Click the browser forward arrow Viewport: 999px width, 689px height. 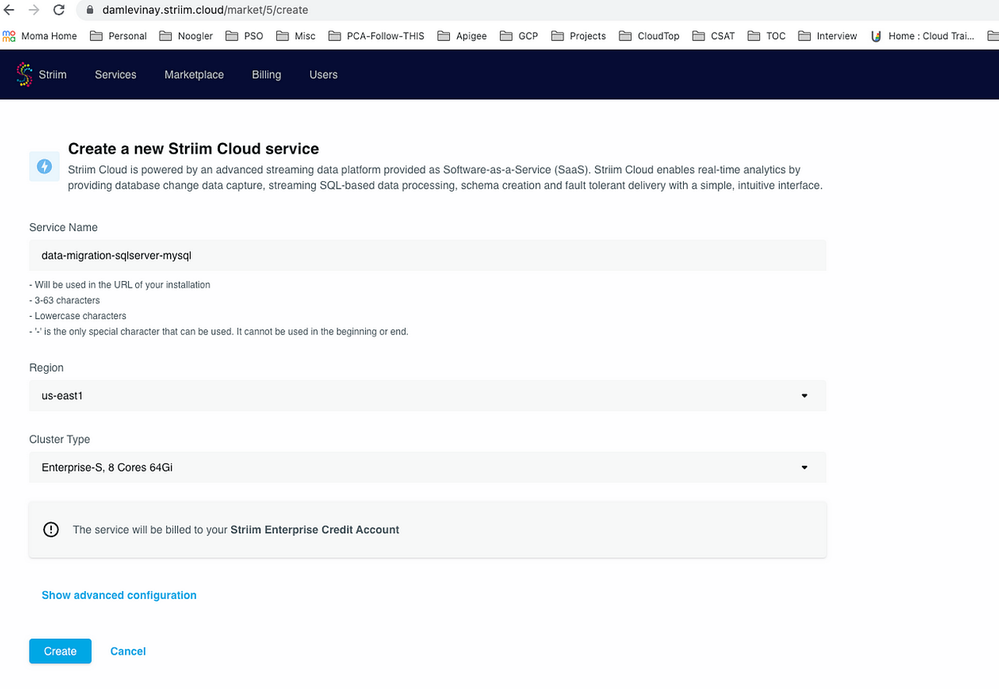point(34,10)
